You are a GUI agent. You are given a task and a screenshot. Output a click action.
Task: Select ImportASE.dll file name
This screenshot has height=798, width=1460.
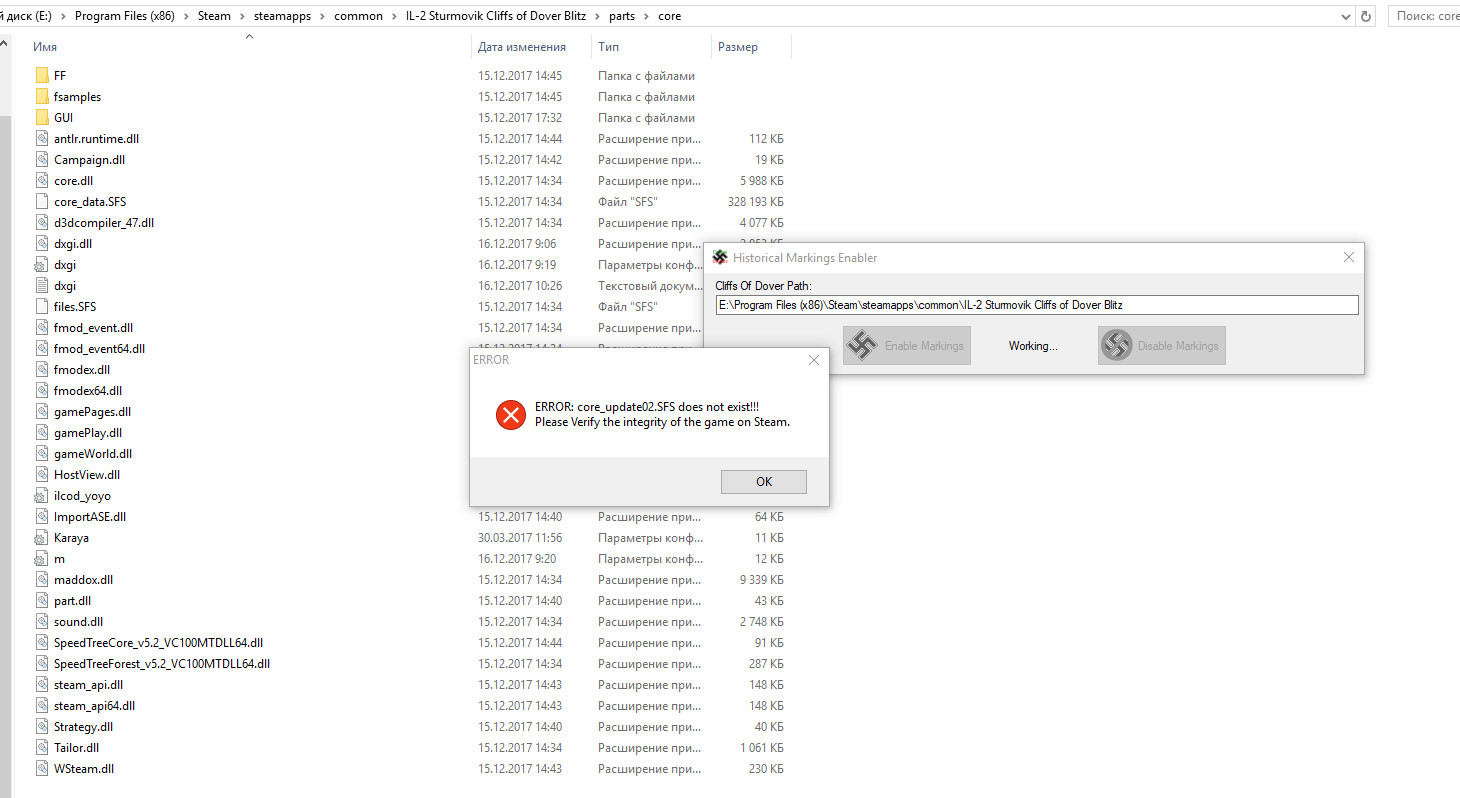[x=90, y=517]
